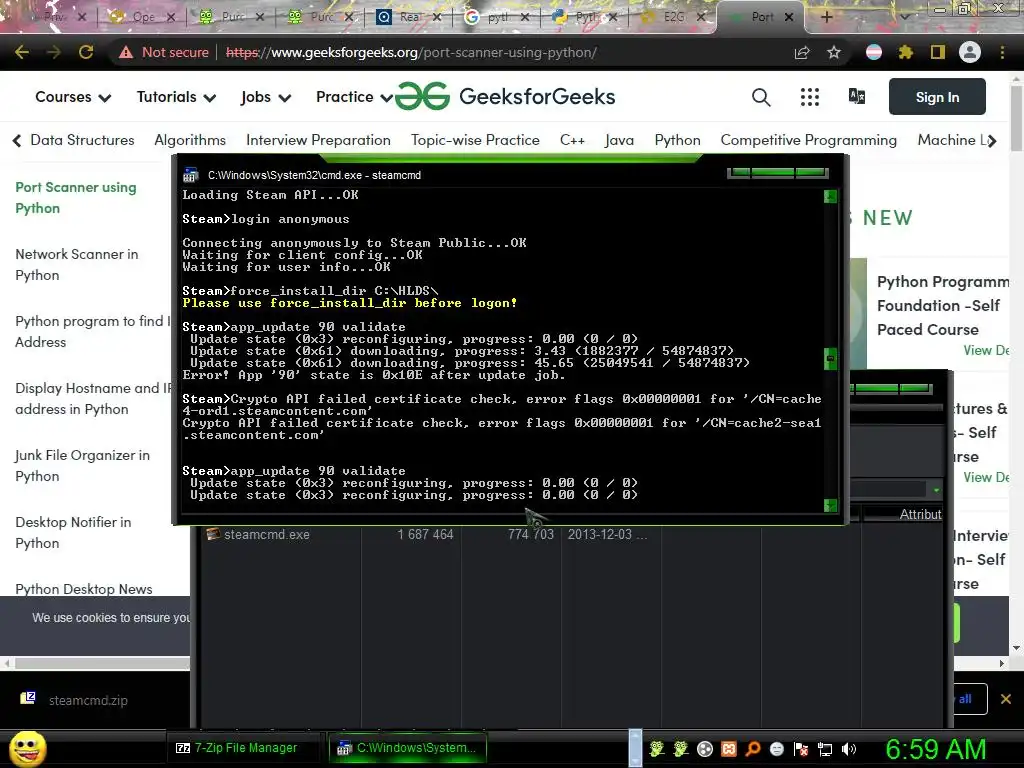This screenshot has width=1024, height=768.
Task: Open Algorithms topic
Action: [190, 140]
